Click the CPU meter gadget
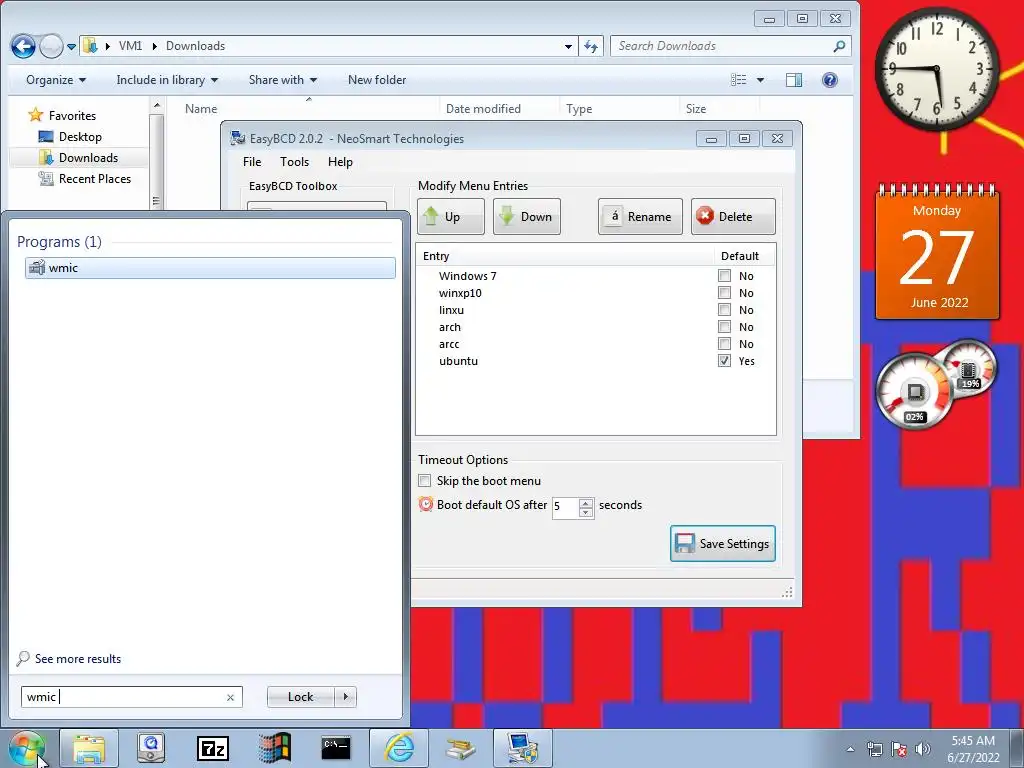 click(914, 392)
